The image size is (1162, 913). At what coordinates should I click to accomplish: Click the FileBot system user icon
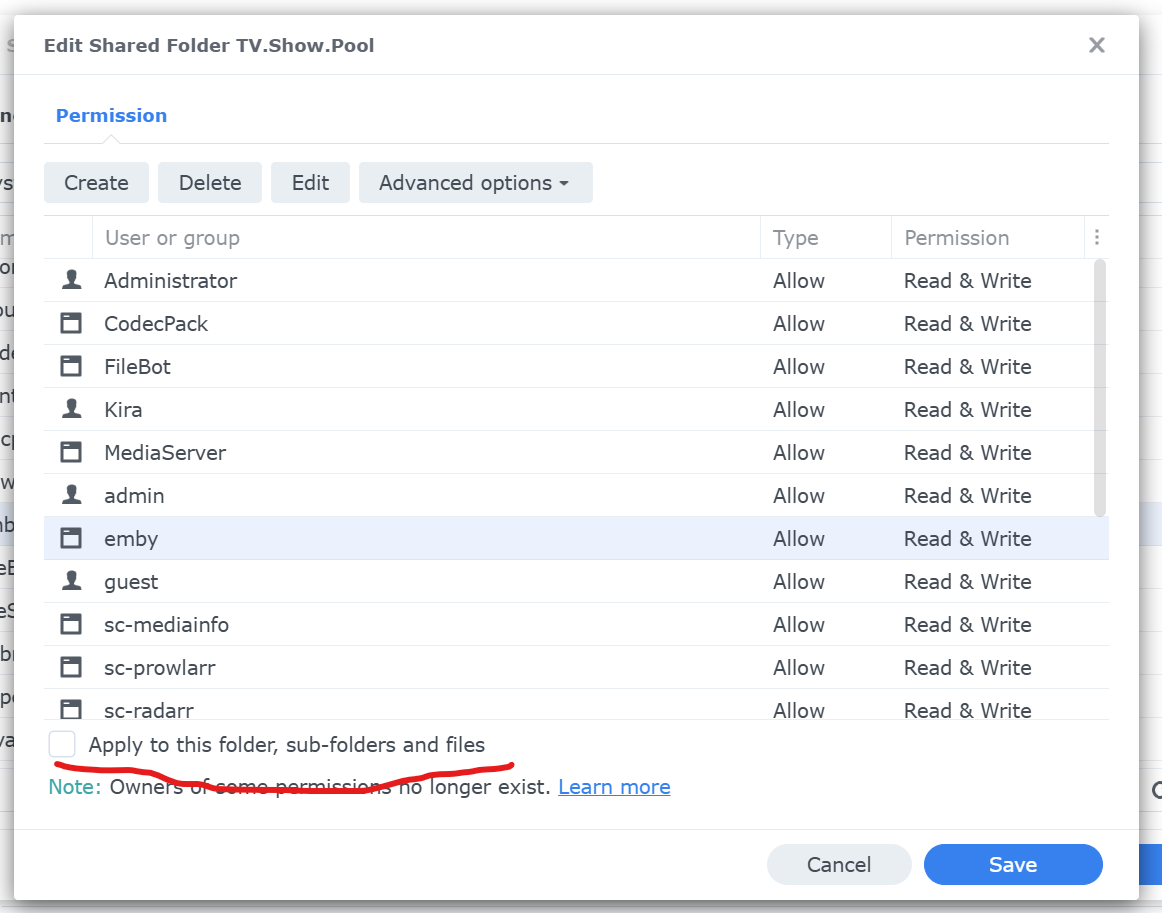click(x=71, y=367)
